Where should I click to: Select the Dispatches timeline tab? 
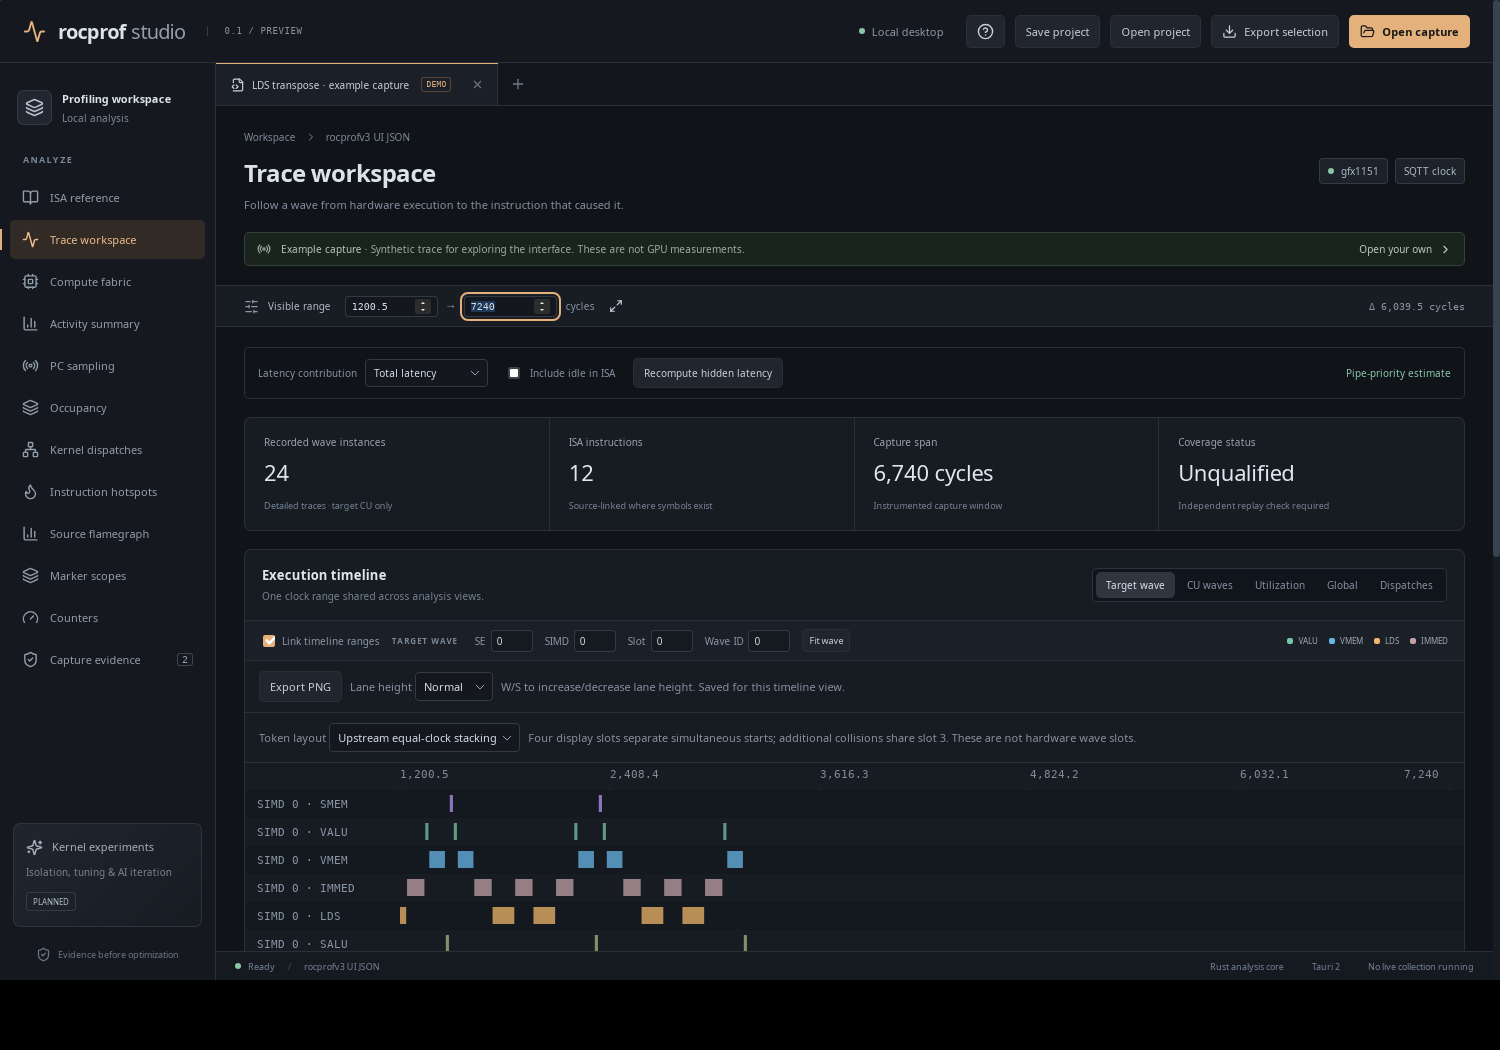1406,585
